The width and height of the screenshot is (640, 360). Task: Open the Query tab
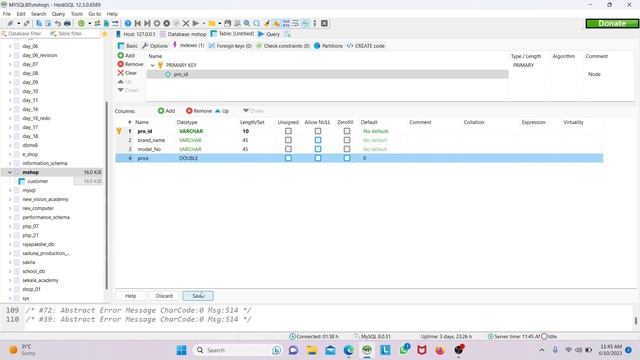coord(269,34)
